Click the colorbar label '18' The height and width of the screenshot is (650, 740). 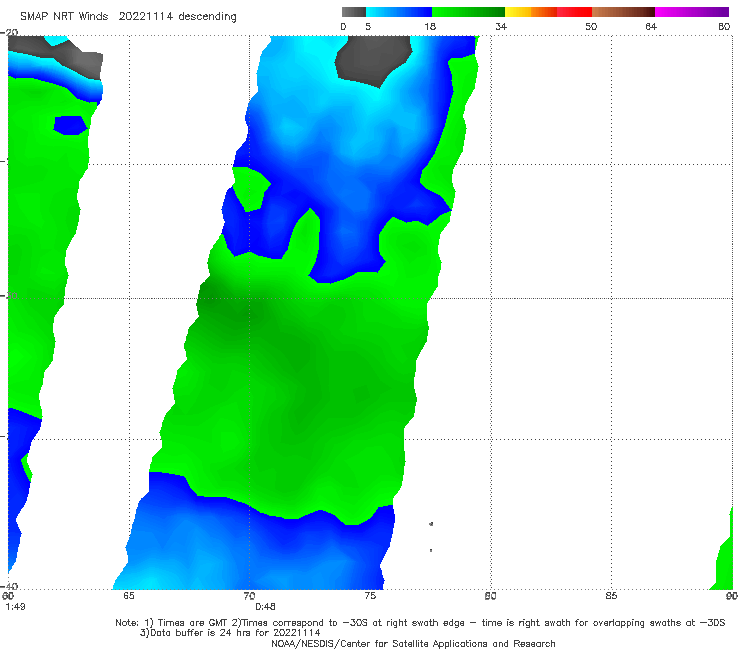(x=430, y=27)
